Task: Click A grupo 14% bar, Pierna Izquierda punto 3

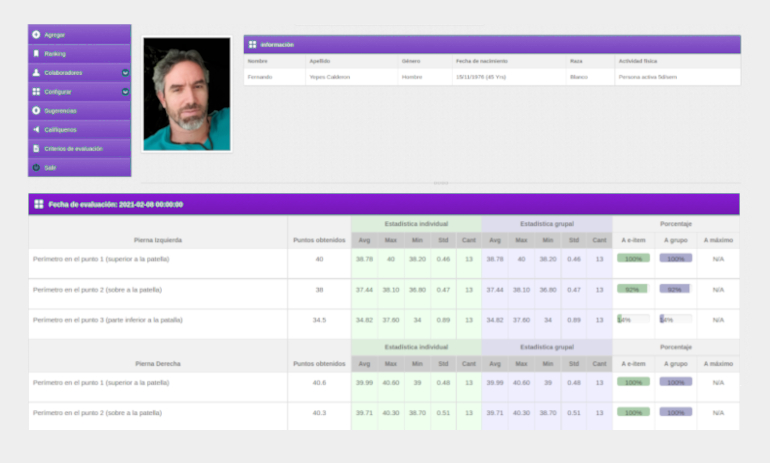Action: (x=676, y=319)
